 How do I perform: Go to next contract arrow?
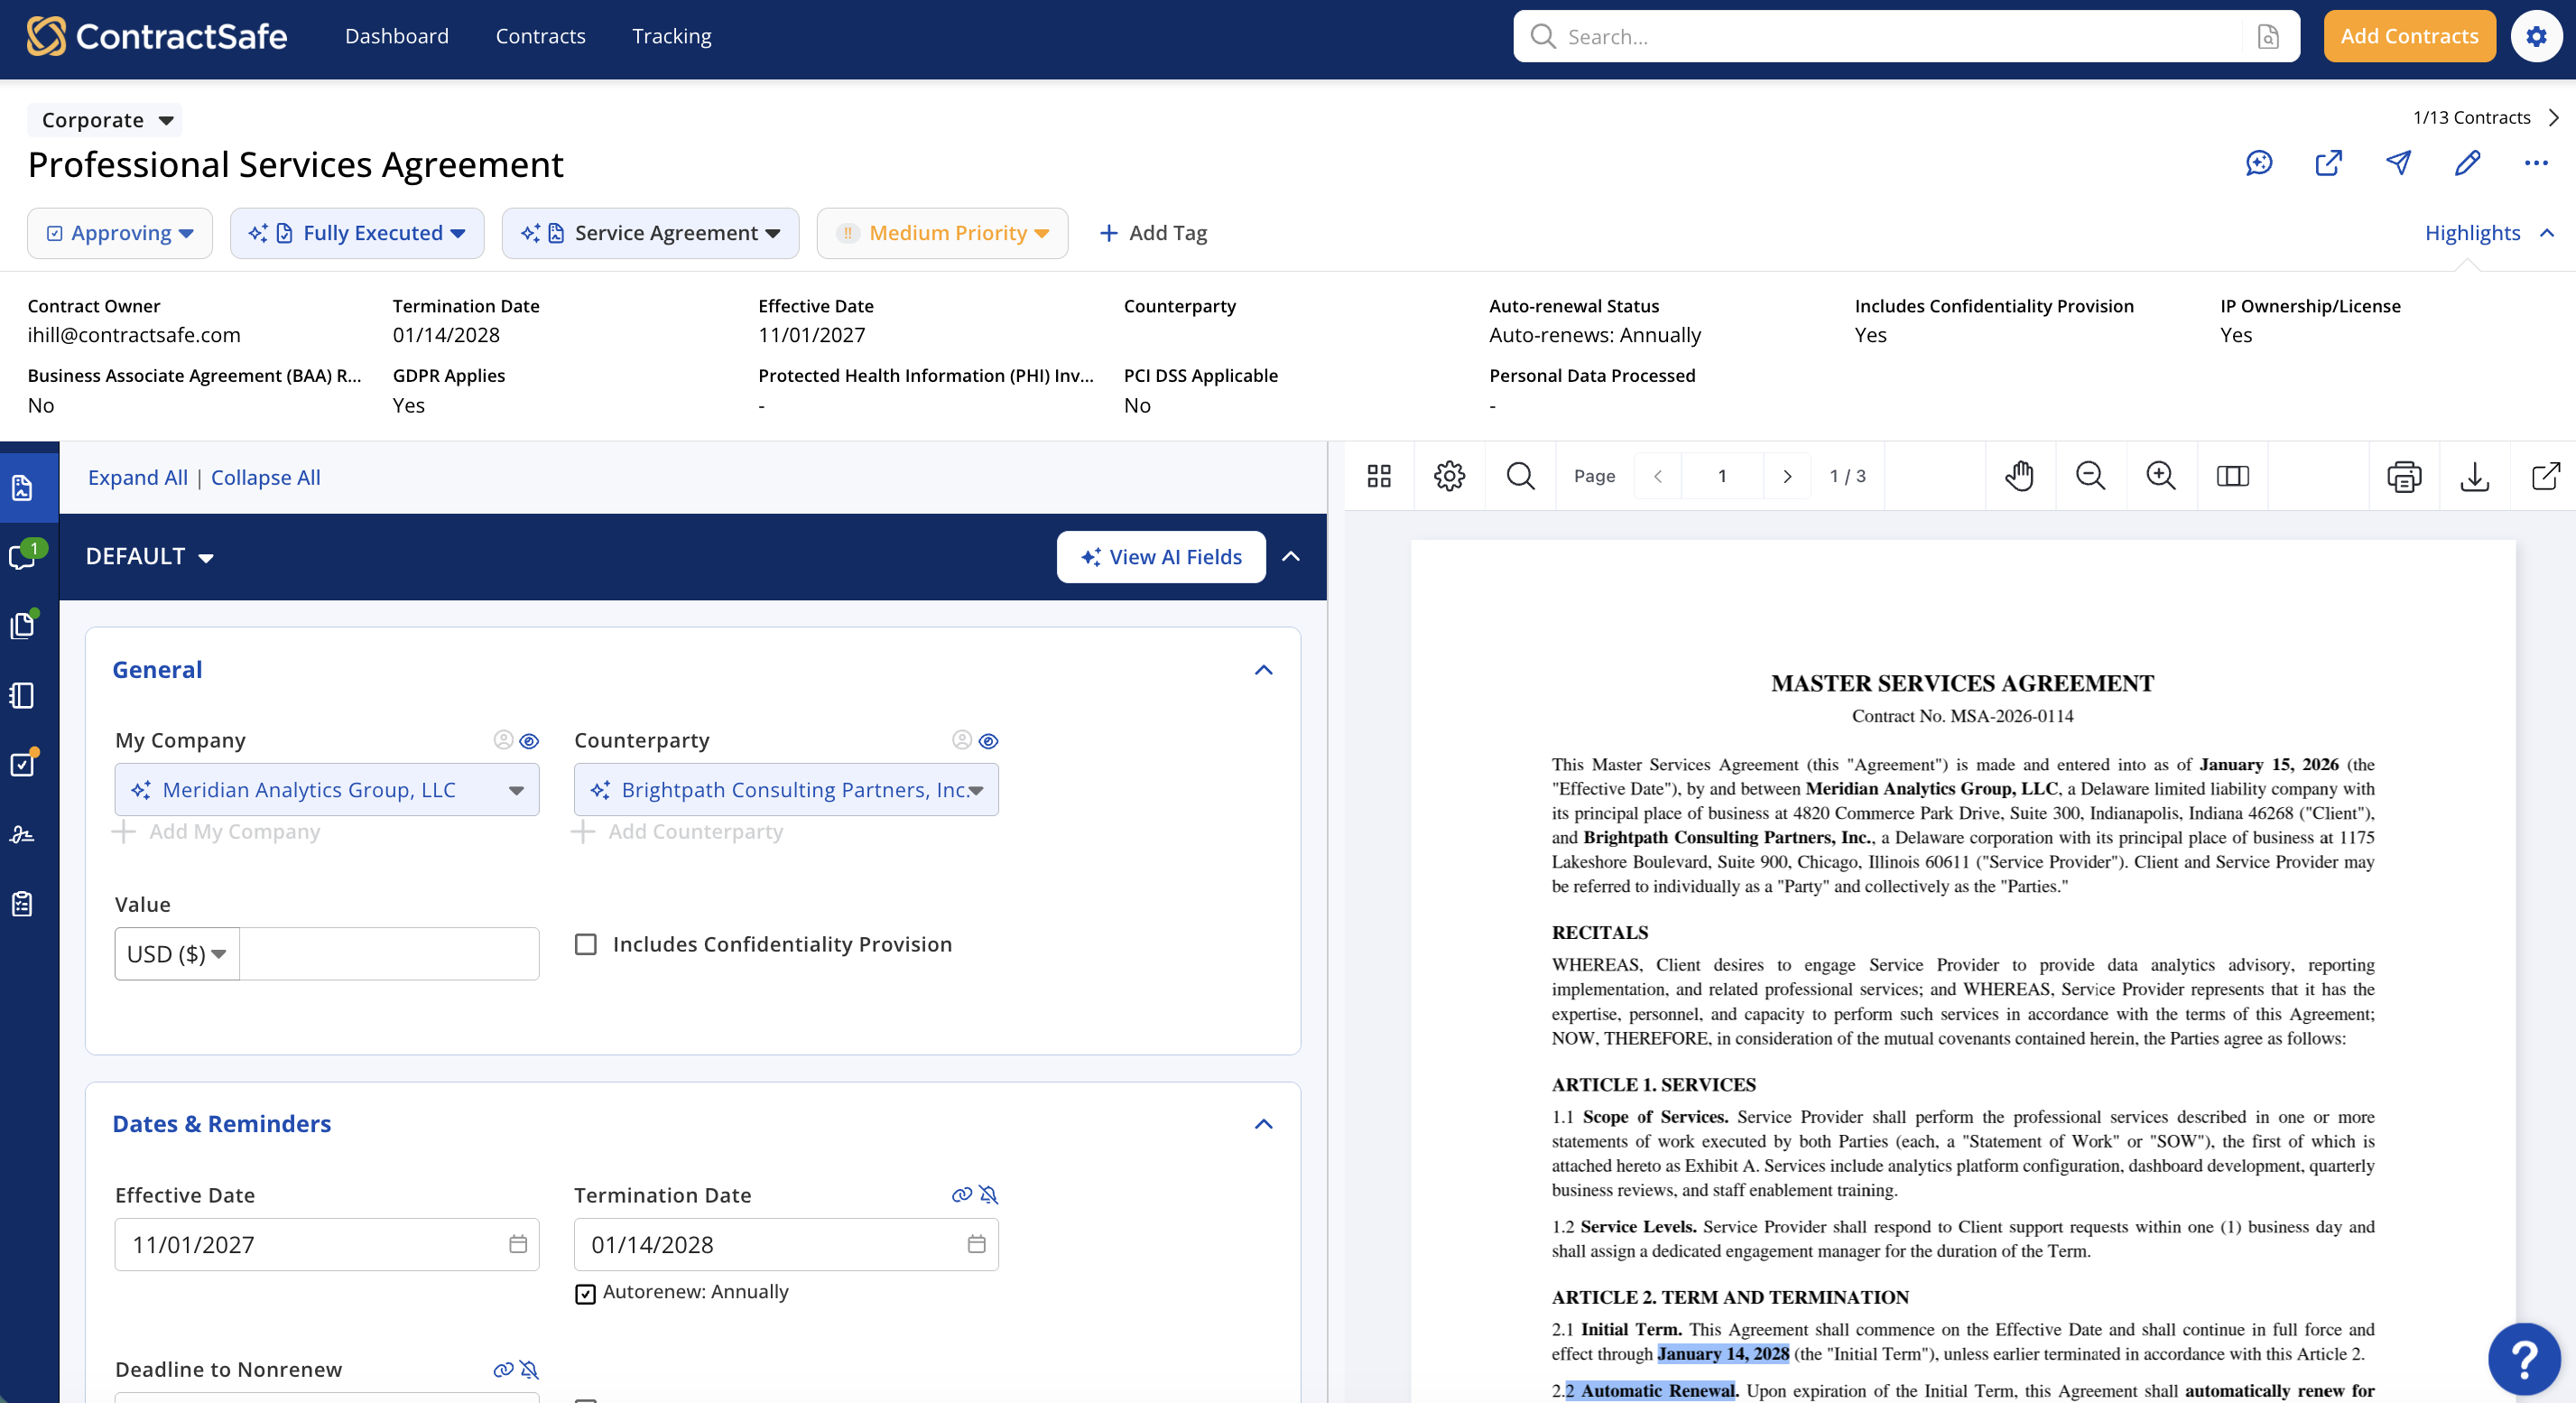click(x=2554, y=118)
